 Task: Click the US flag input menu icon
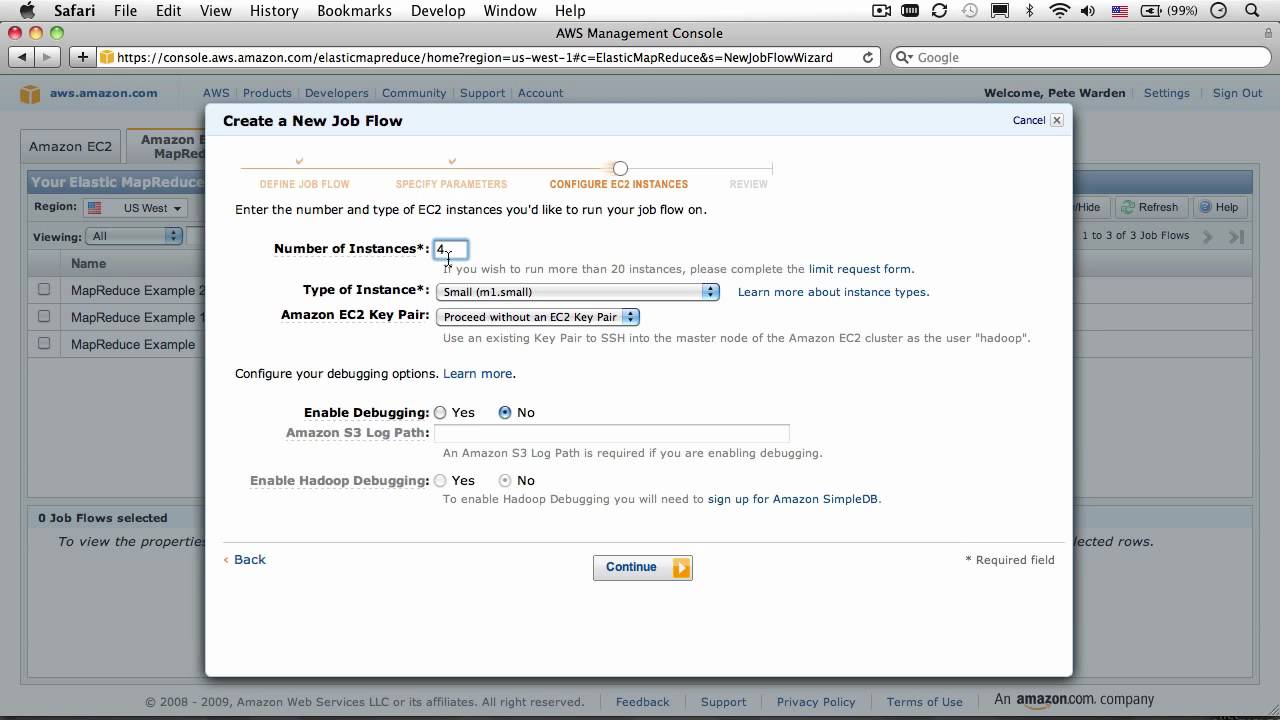[1120, 11]
